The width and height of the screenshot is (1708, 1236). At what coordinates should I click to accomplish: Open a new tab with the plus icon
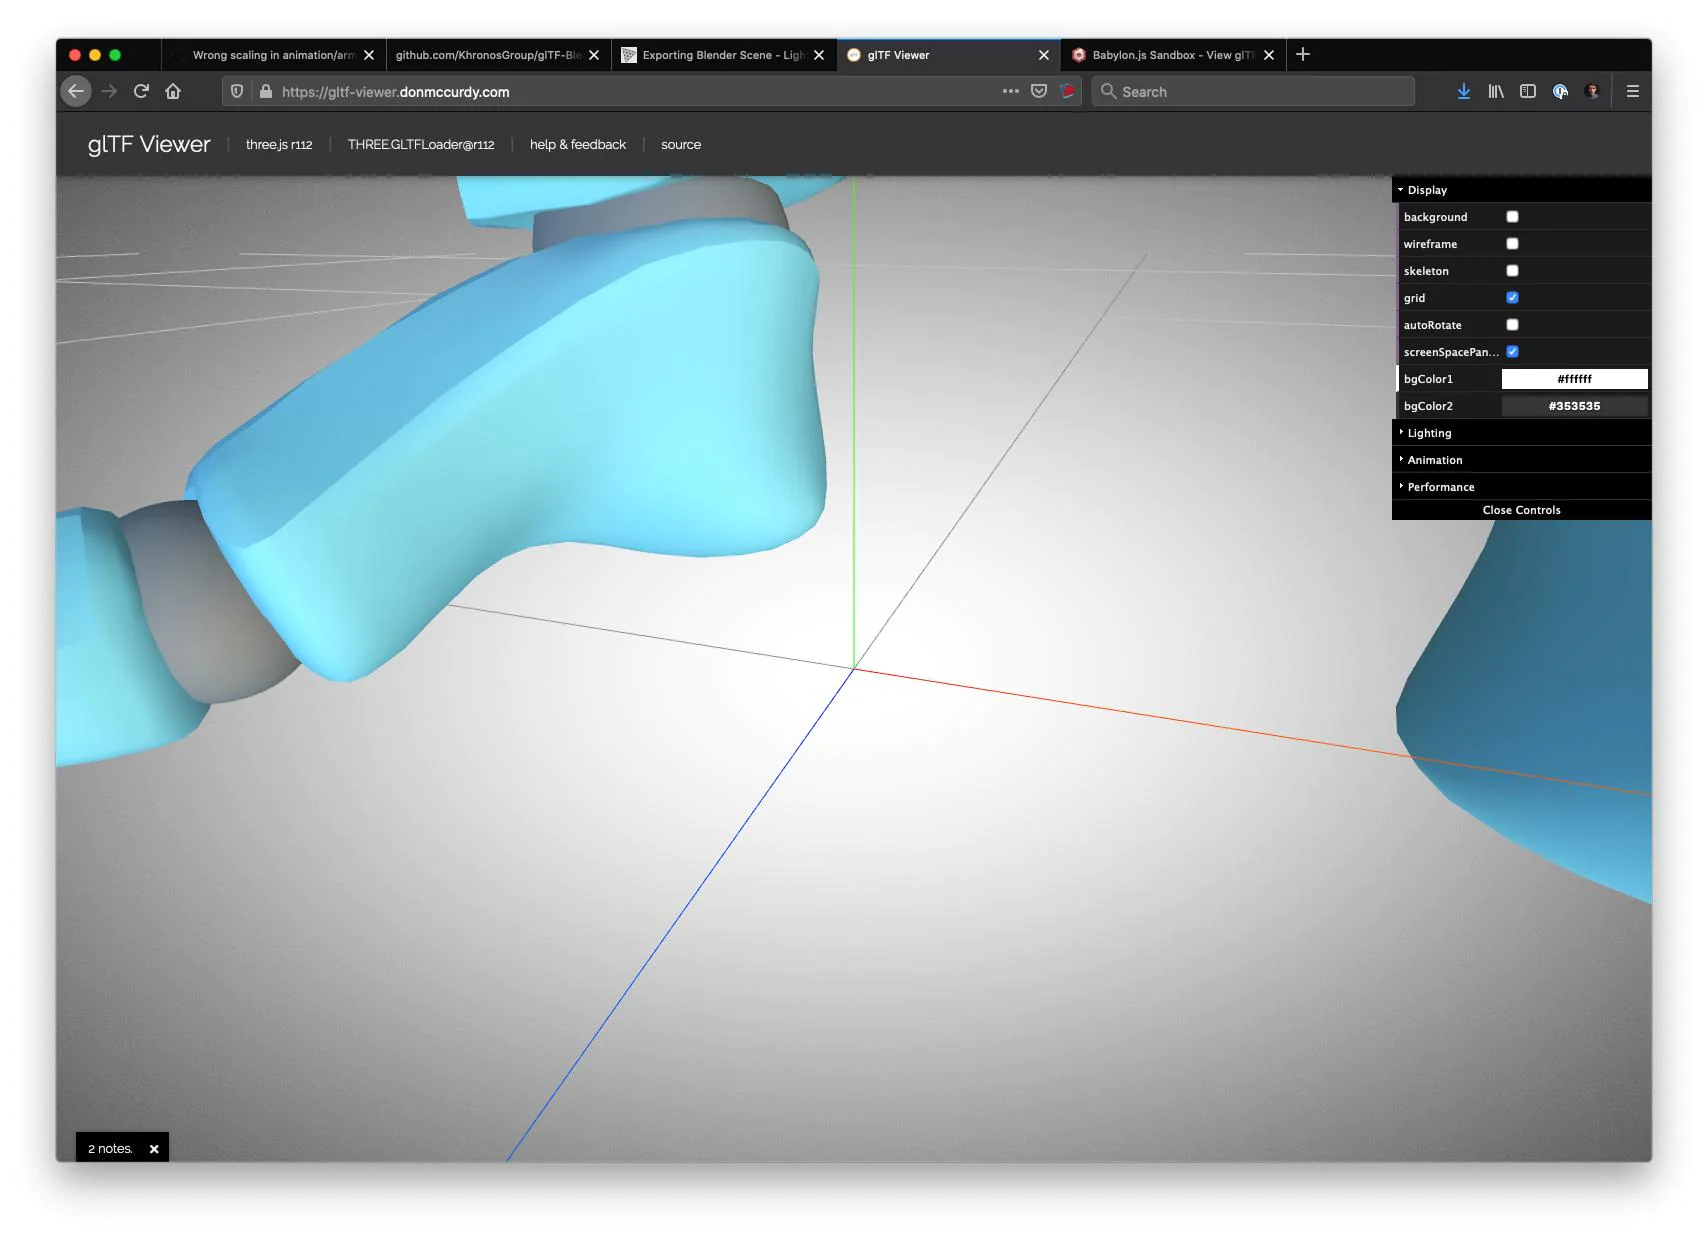click(x=1303, y=54)
